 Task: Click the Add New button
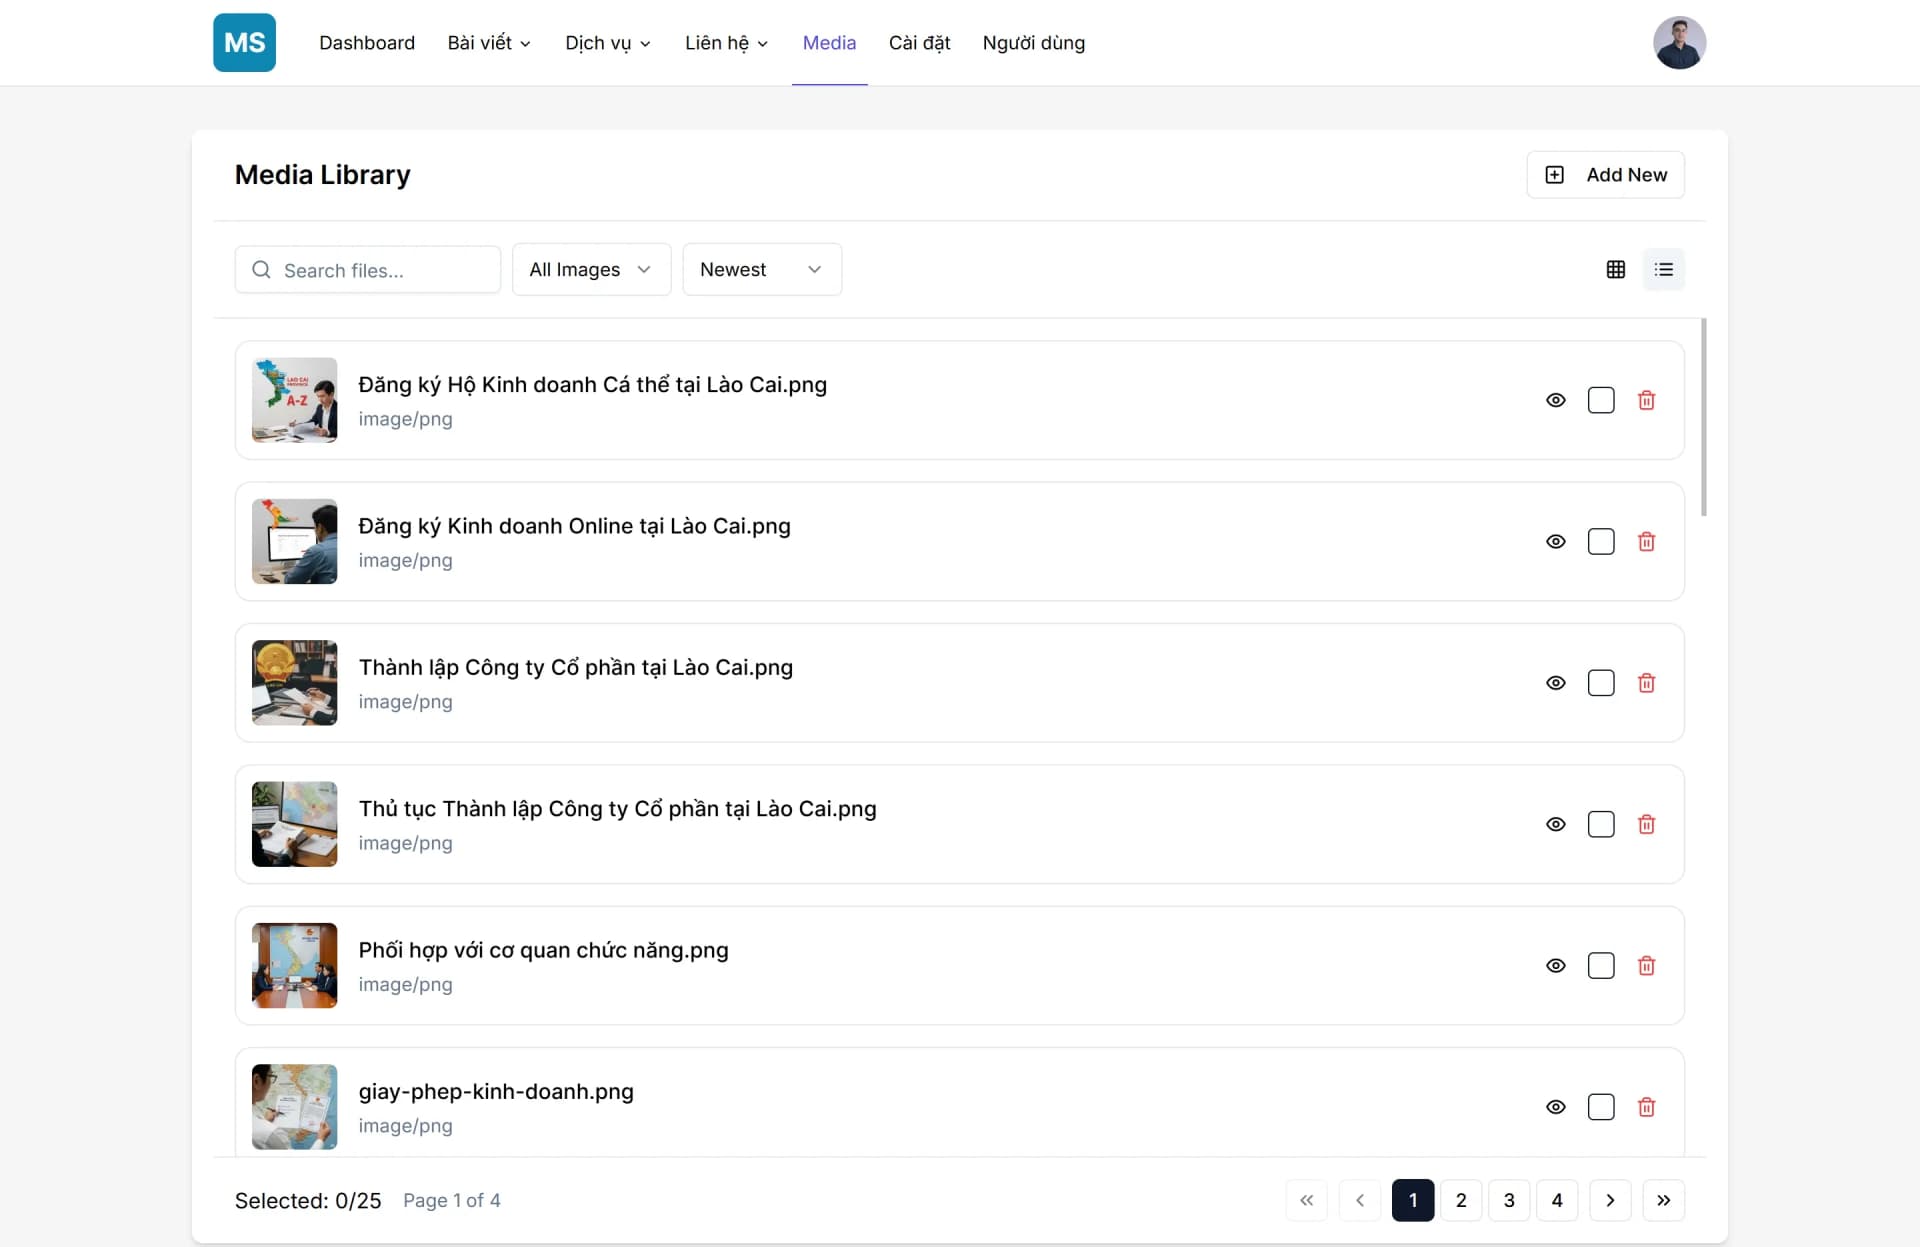pyautogui.click(x=1605, y=174)
